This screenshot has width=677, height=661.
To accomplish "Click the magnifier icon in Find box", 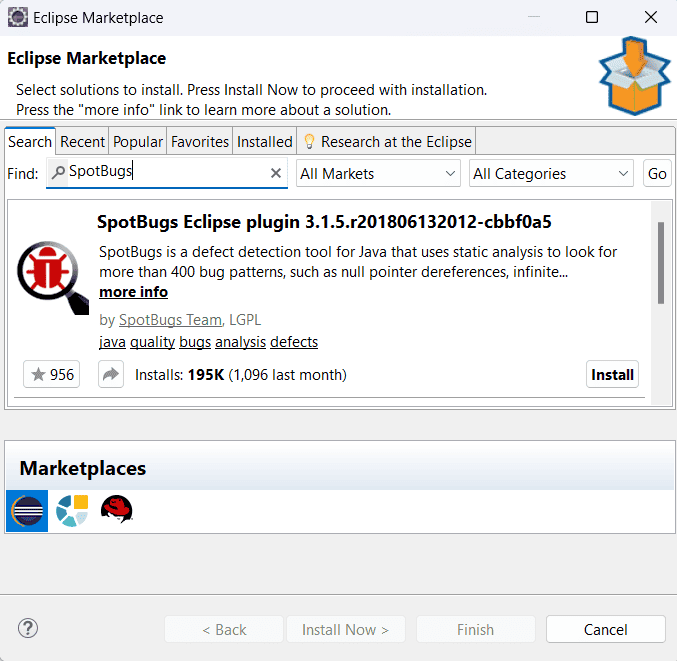I will point(58,173).
